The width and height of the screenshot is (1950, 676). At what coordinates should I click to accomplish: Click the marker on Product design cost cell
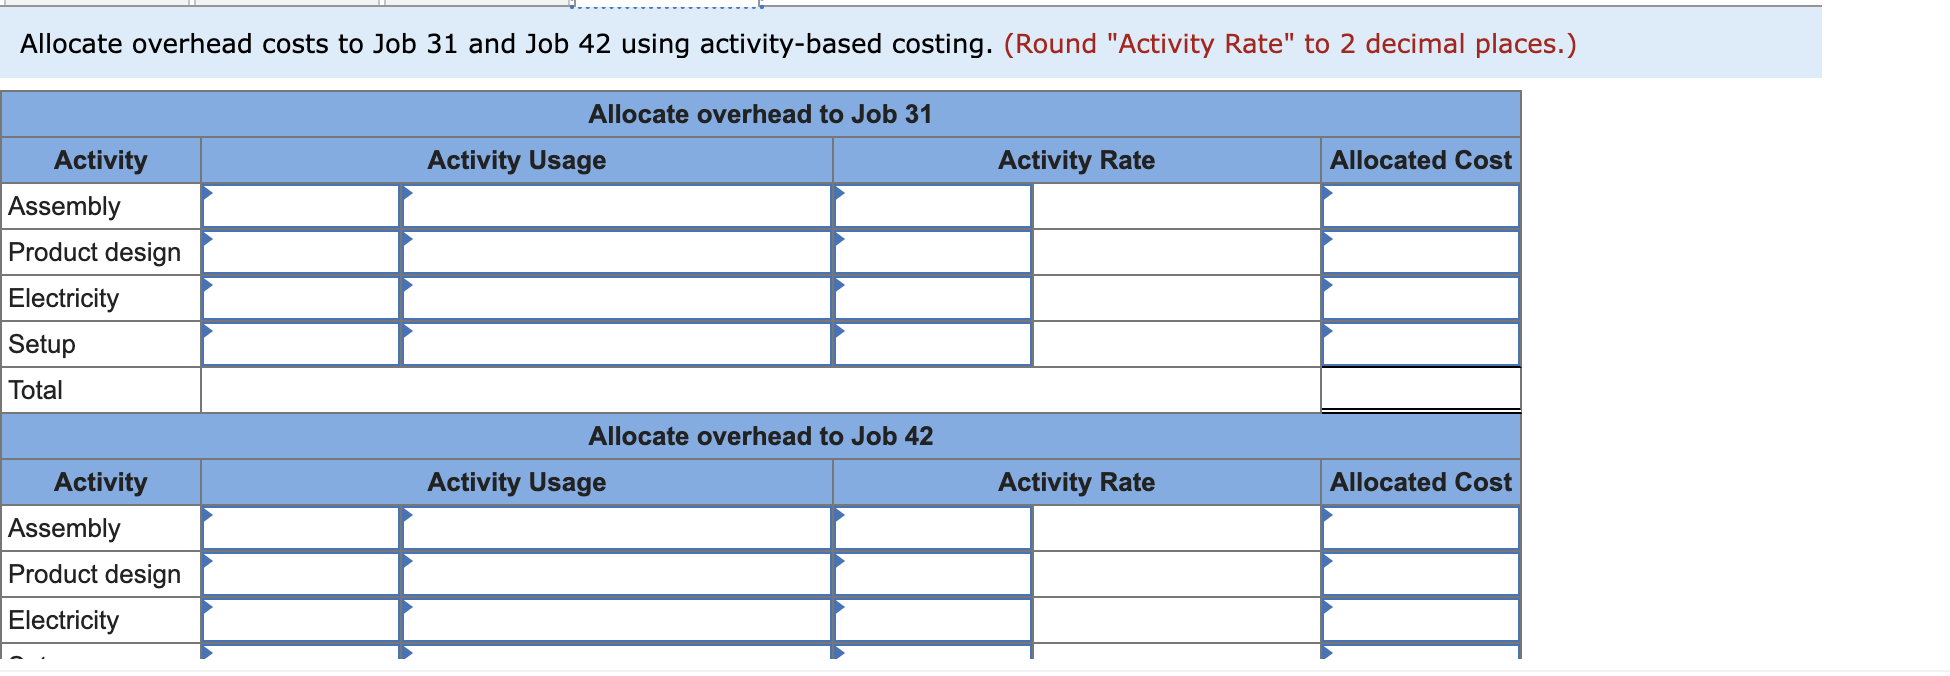pyautogui.click(x=1327, y=243)
